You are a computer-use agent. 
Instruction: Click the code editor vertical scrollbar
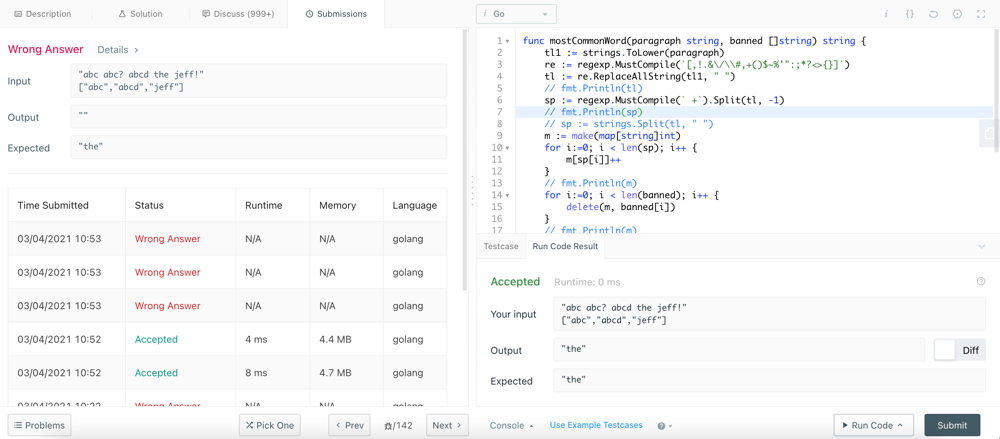click(996, 93)
